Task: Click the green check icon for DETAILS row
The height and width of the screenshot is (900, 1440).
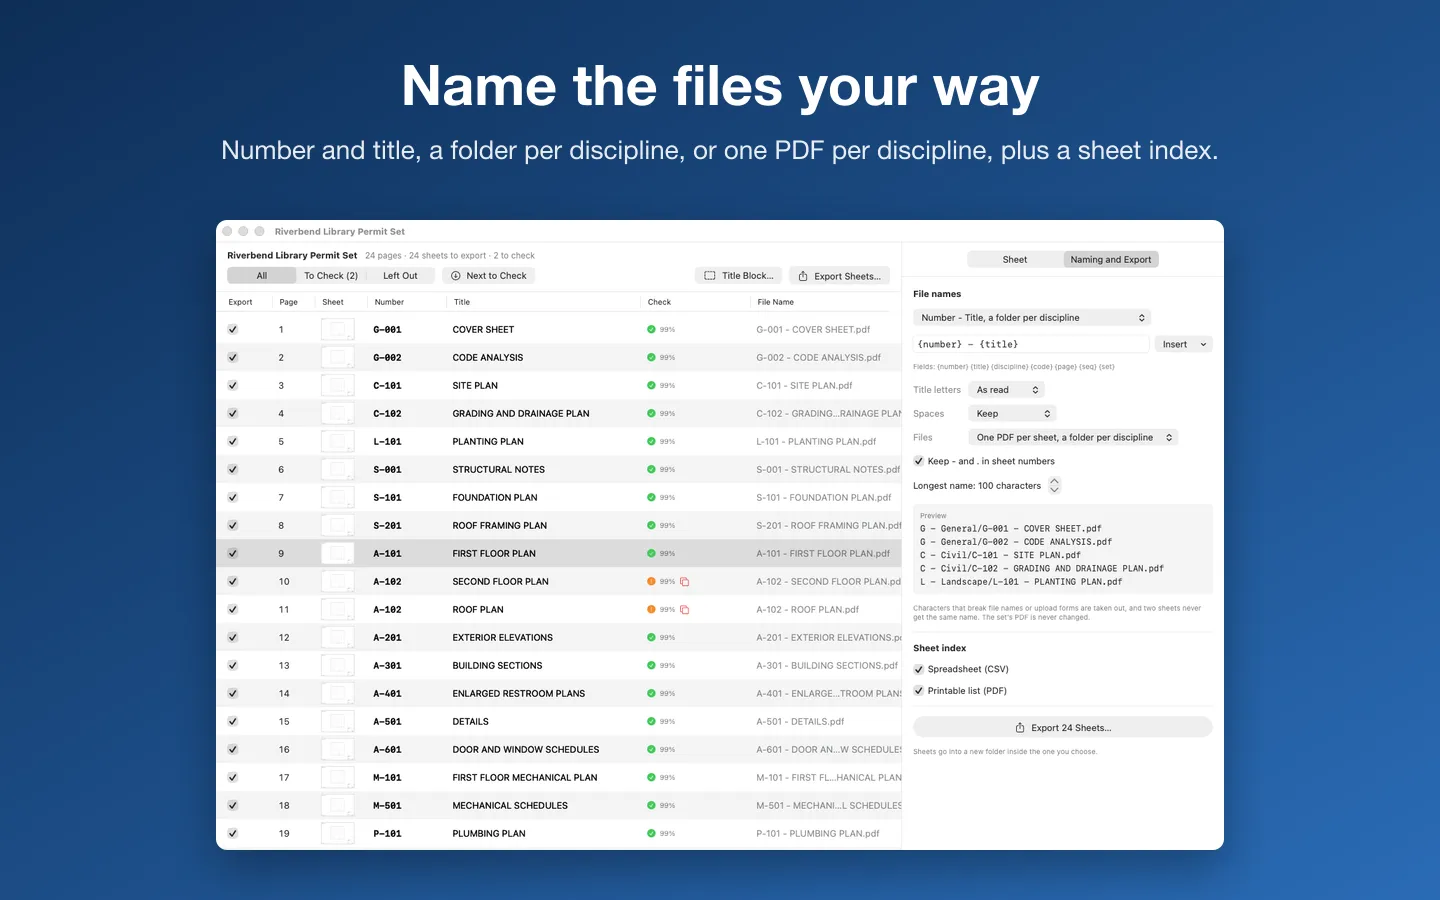Action: (x=651, y=721)
